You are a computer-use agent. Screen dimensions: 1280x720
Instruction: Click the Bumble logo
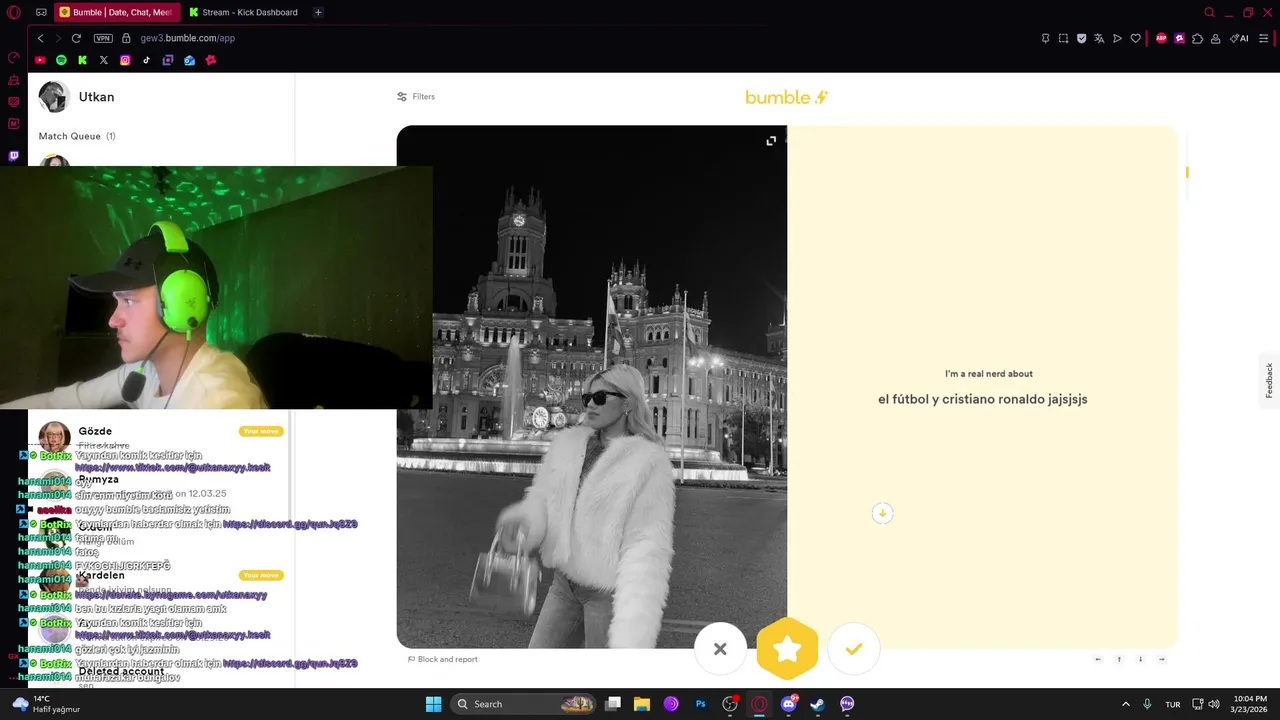787,97
